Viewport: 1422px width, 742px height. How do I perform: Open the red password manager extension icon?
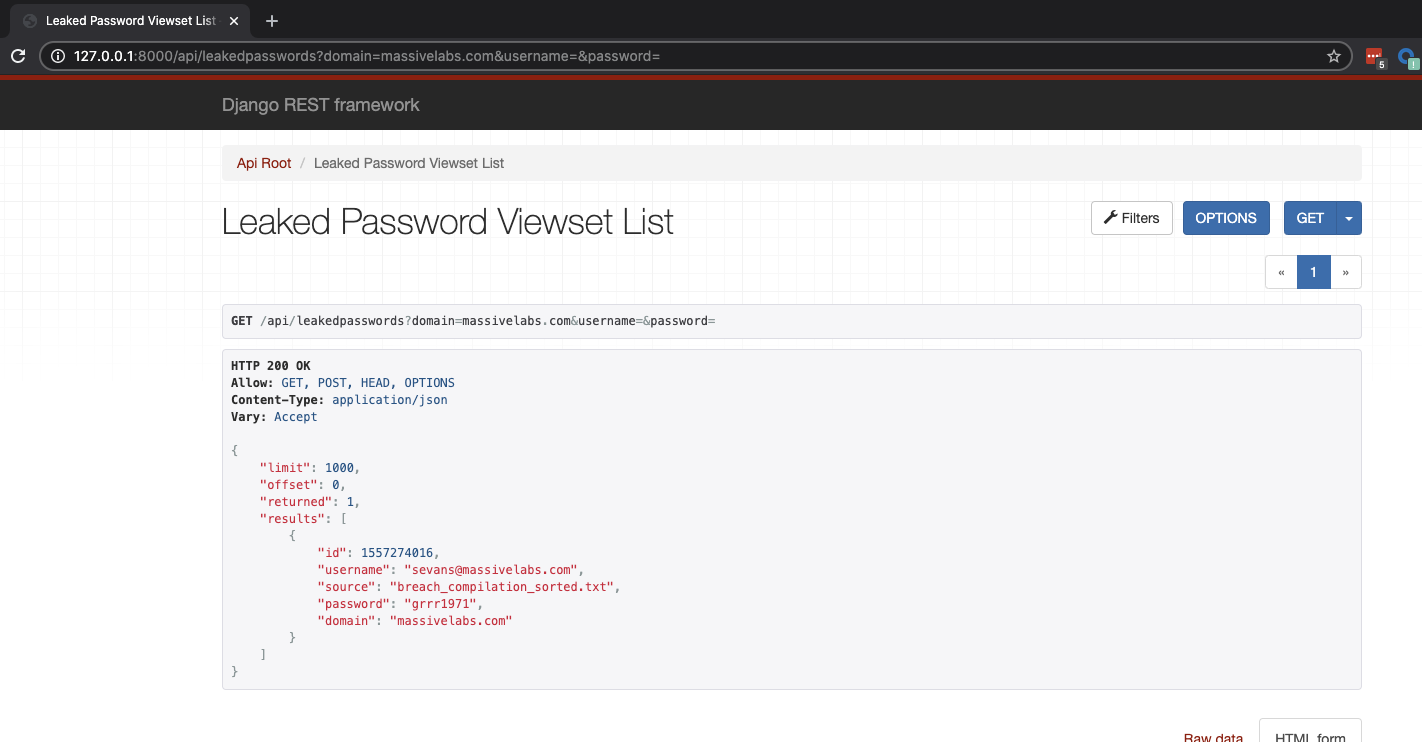point(1375,57)
